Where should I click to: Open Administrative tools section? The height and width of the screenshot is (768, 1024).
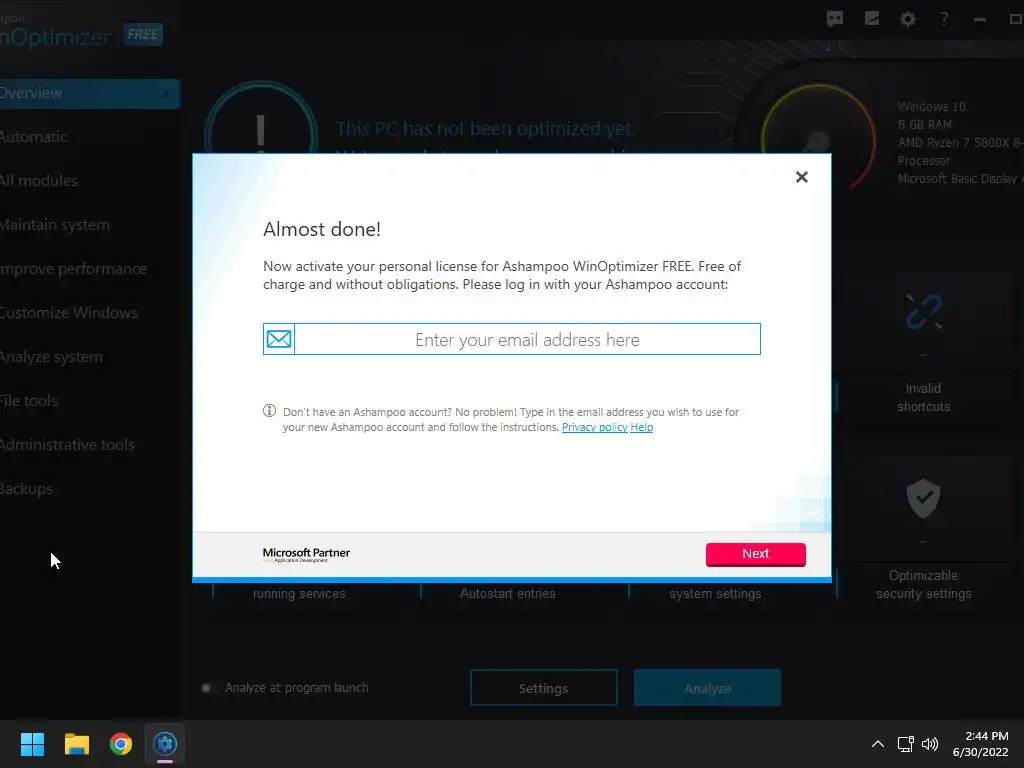tap(67, 445)
